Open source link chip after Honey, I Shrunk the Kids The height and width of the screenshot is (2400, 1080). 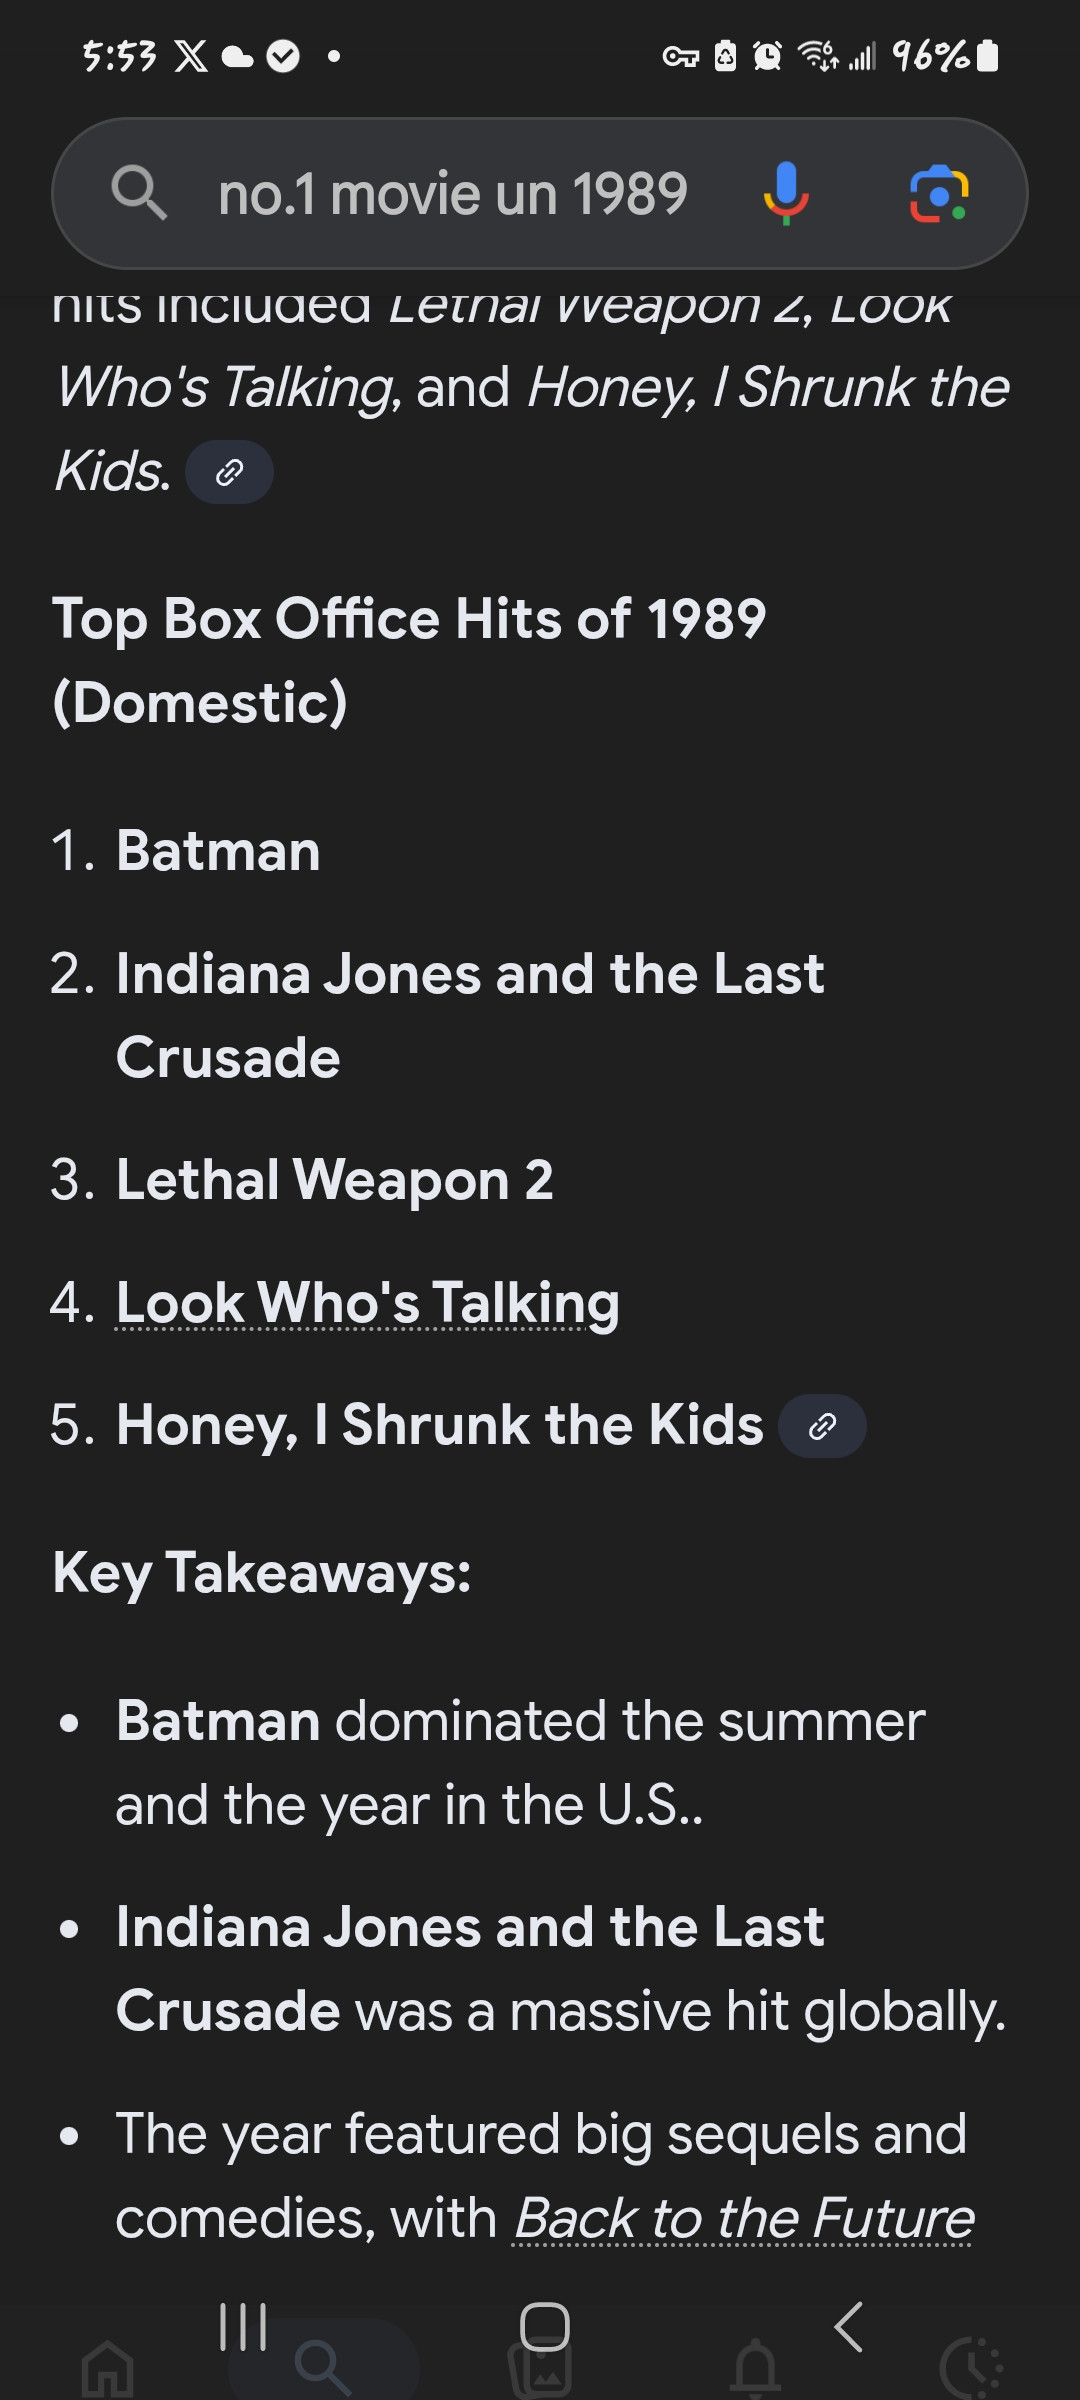[x=822, y=1426]
